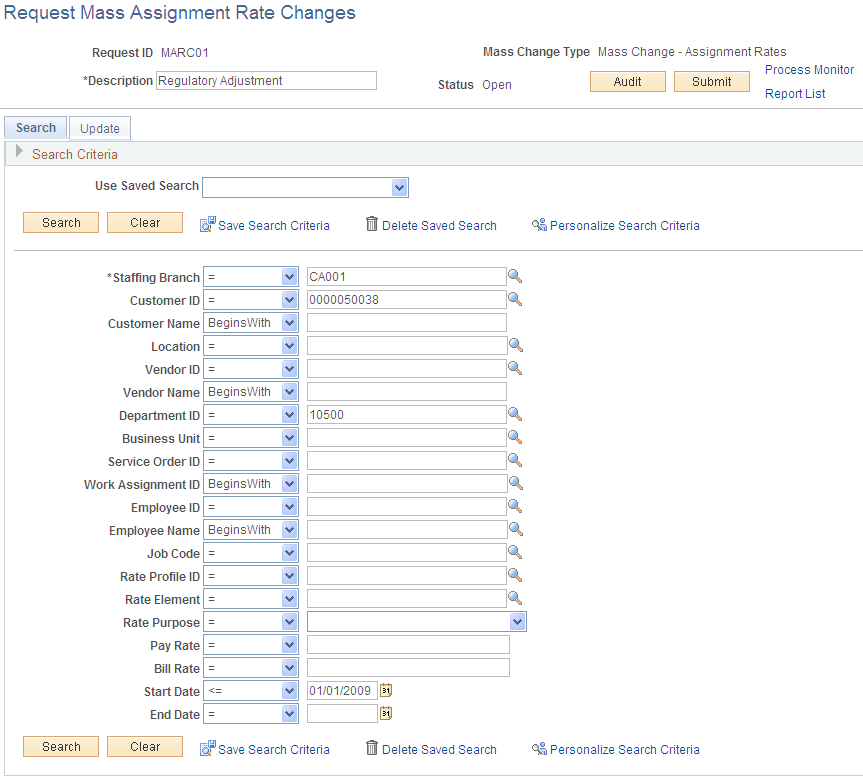Open the Department ID lookup prompt
Viewport: 863px width, 777px height.
pyautogui.click(x=515, y=415)
